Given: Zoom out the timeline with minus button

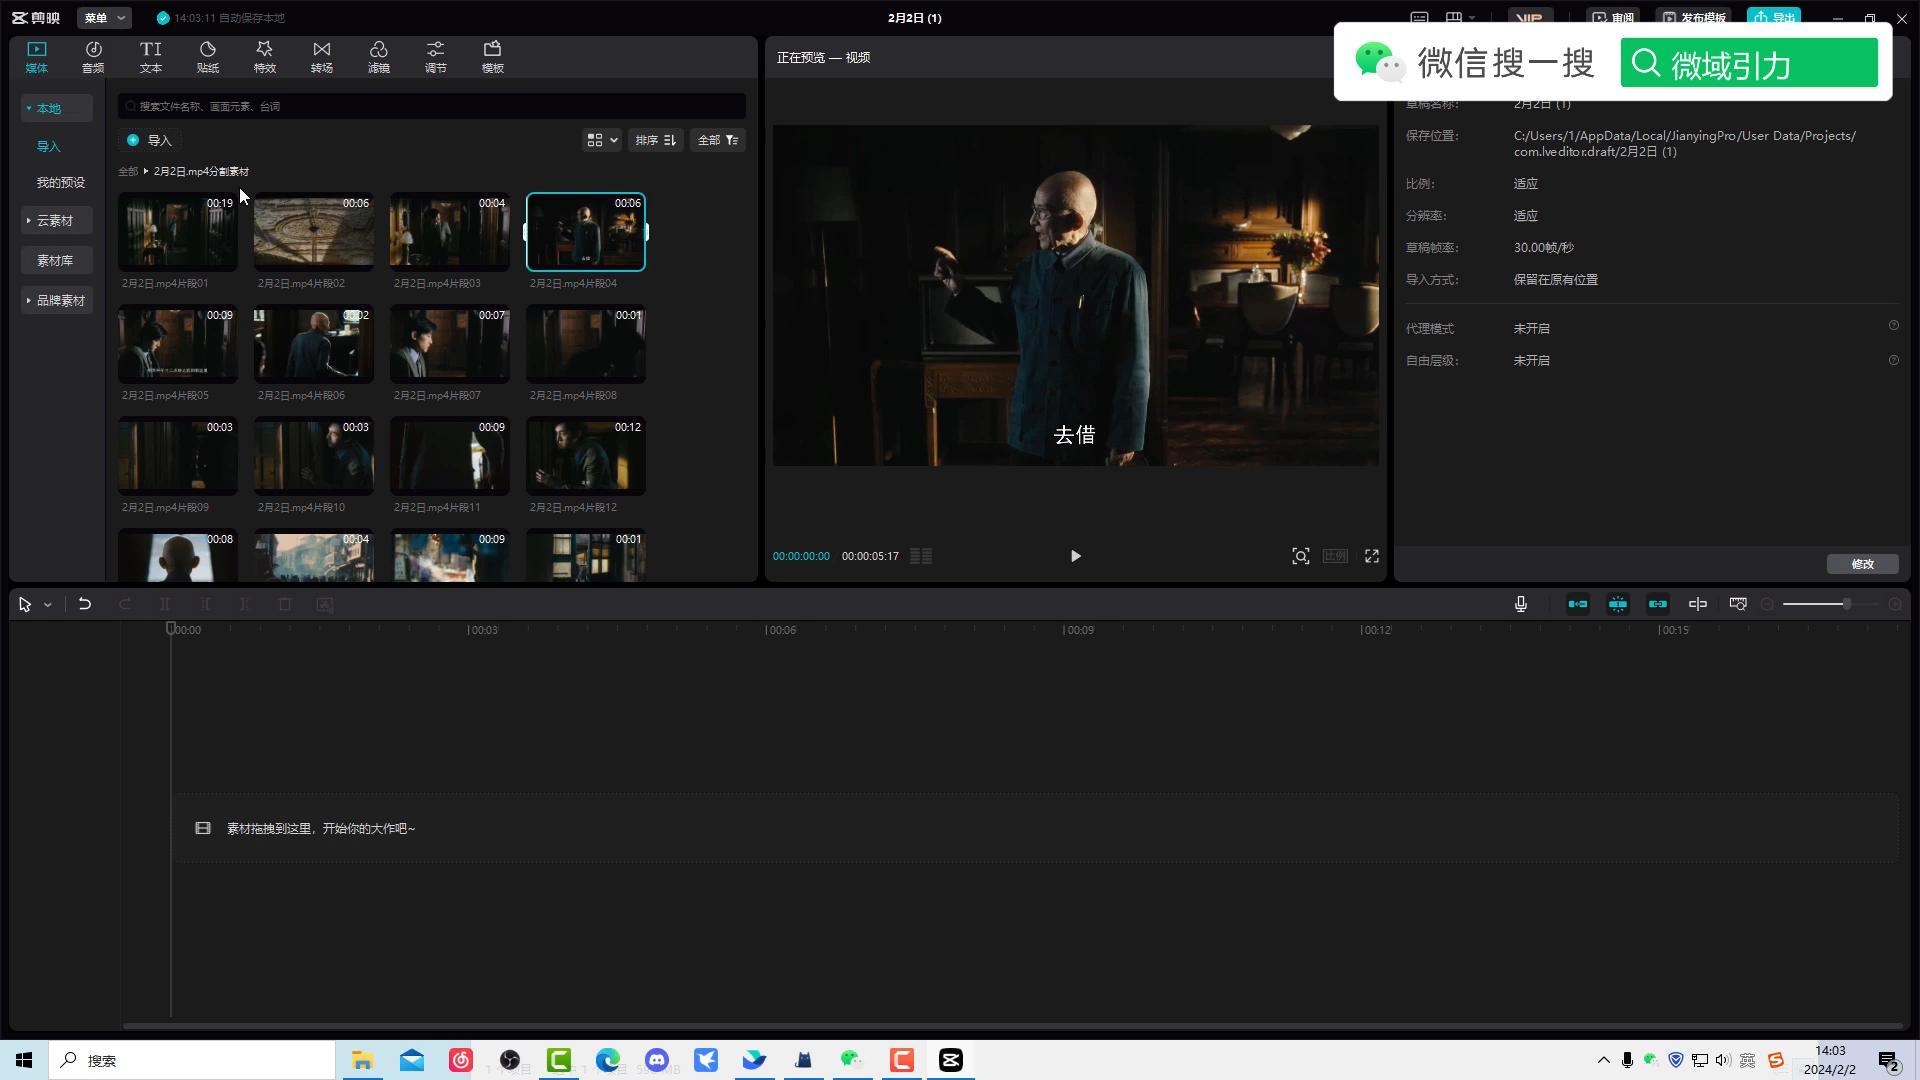Looking at the screenshot, I should coord(1767,604).
